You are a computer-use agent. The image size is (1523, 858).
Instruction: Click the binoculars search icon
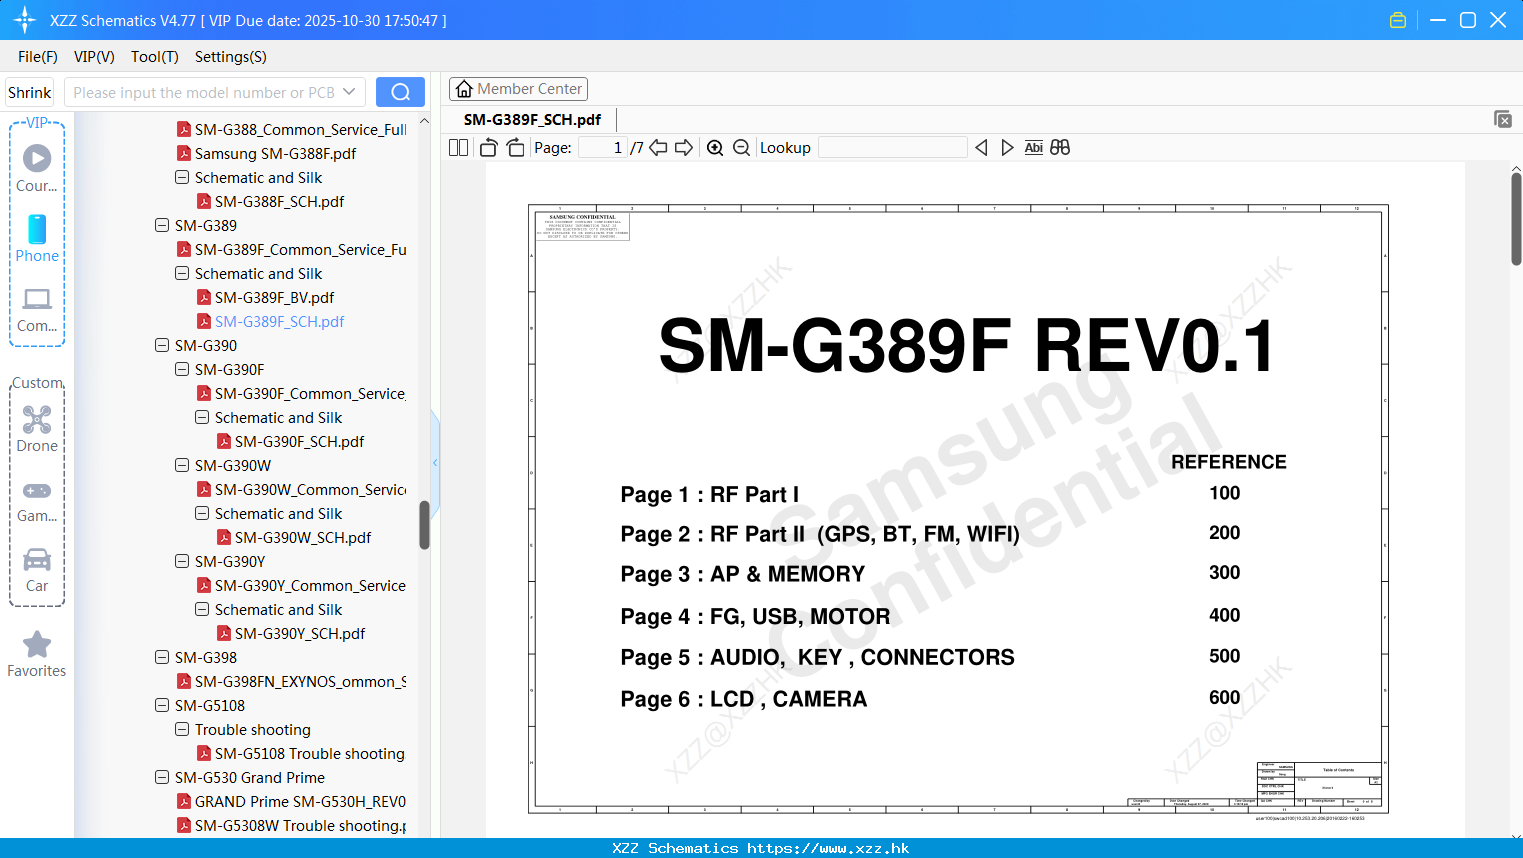pos(1060,148)
